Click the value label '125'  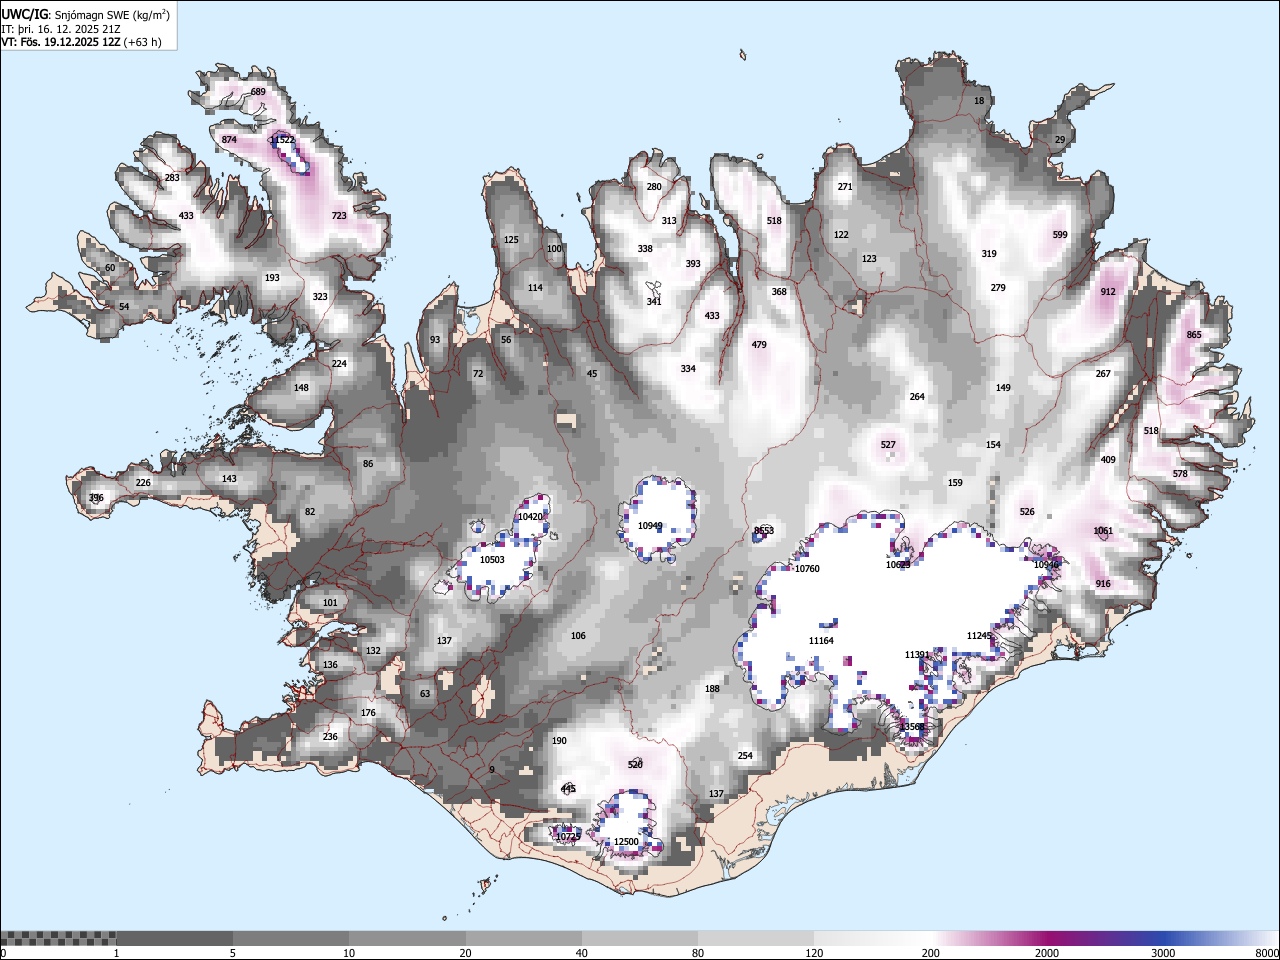(x=511, y=240)
